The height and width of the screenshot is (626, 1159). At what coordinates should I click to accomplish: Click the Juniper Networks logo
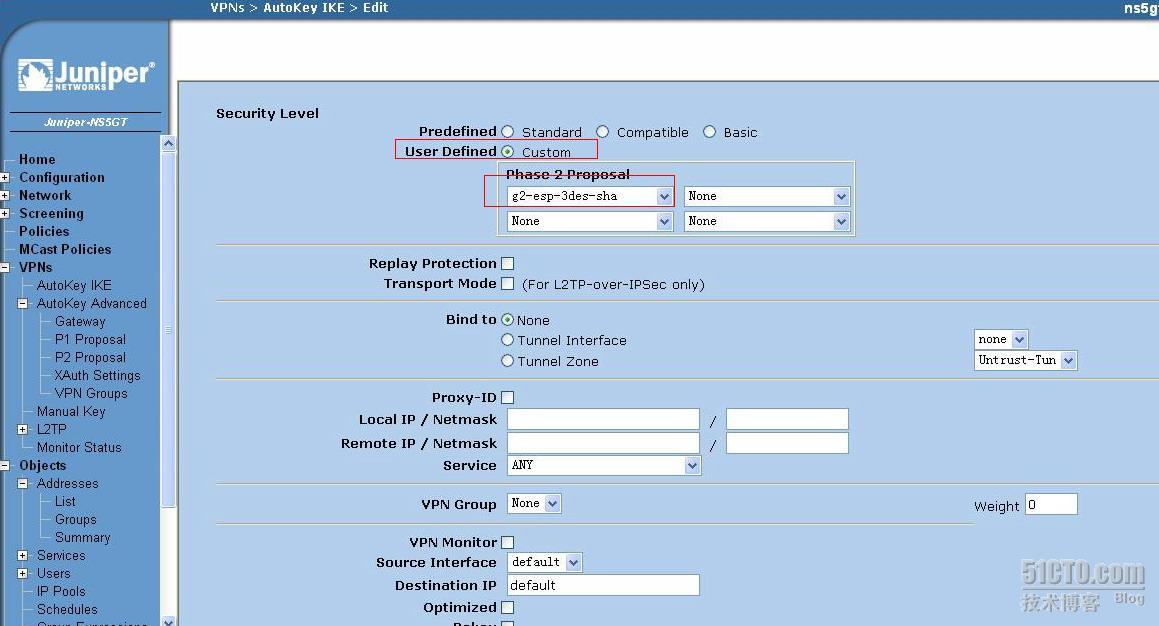coord(86,75)
